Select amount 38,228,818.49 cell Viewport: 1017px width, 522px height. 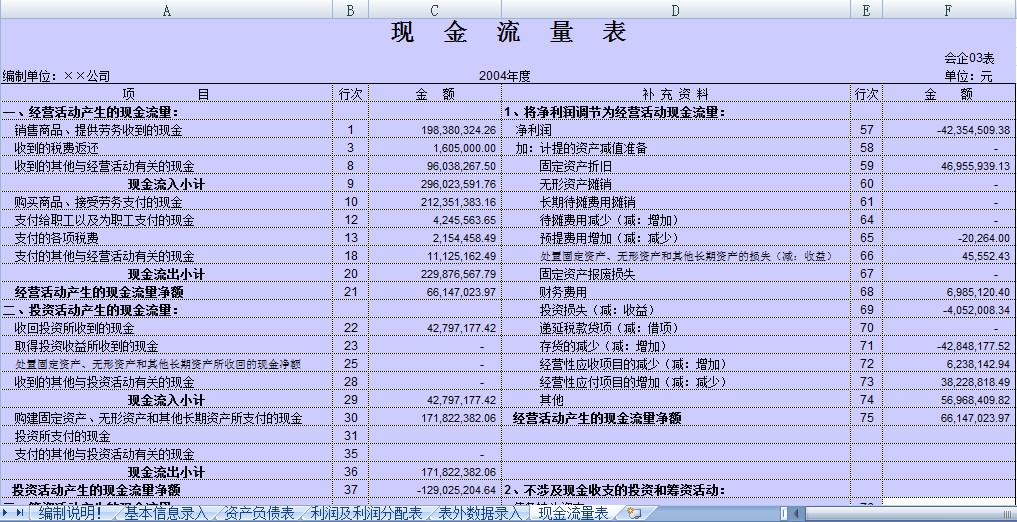[948, 382]
